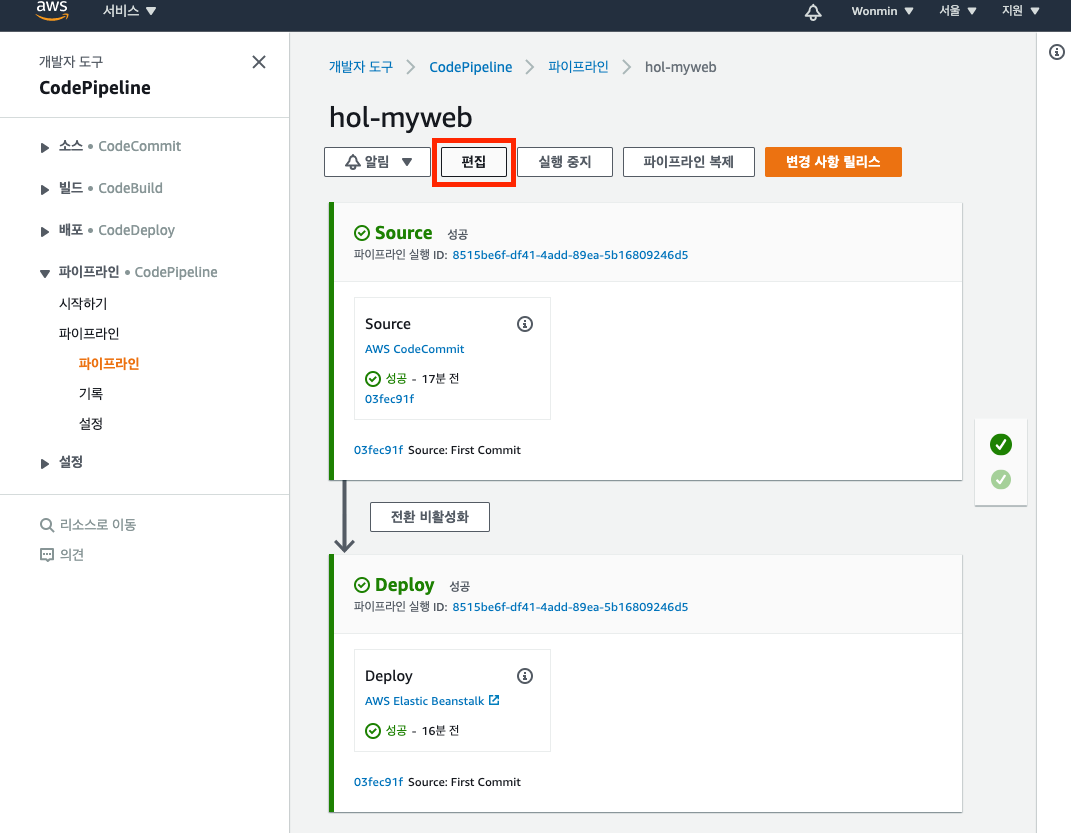Open 설정 under 파이프라인 in sidebar

coord(91,423)
